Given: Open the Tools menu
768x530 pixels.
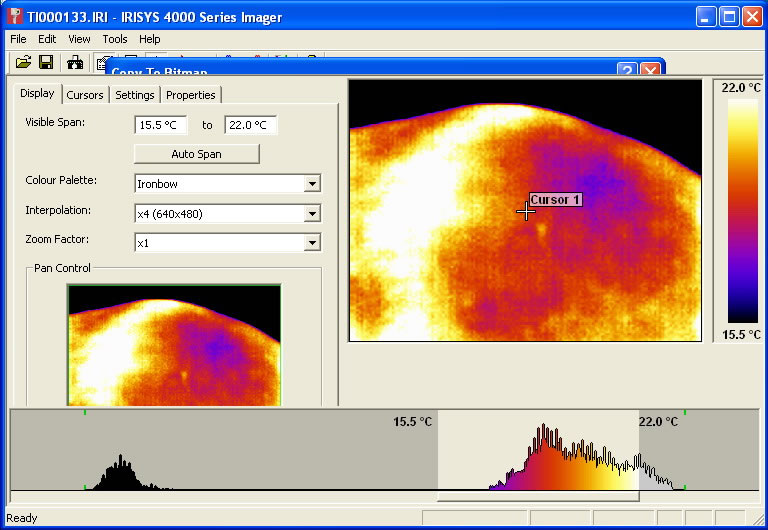Looking at the screenshot, I should (114, 39).
